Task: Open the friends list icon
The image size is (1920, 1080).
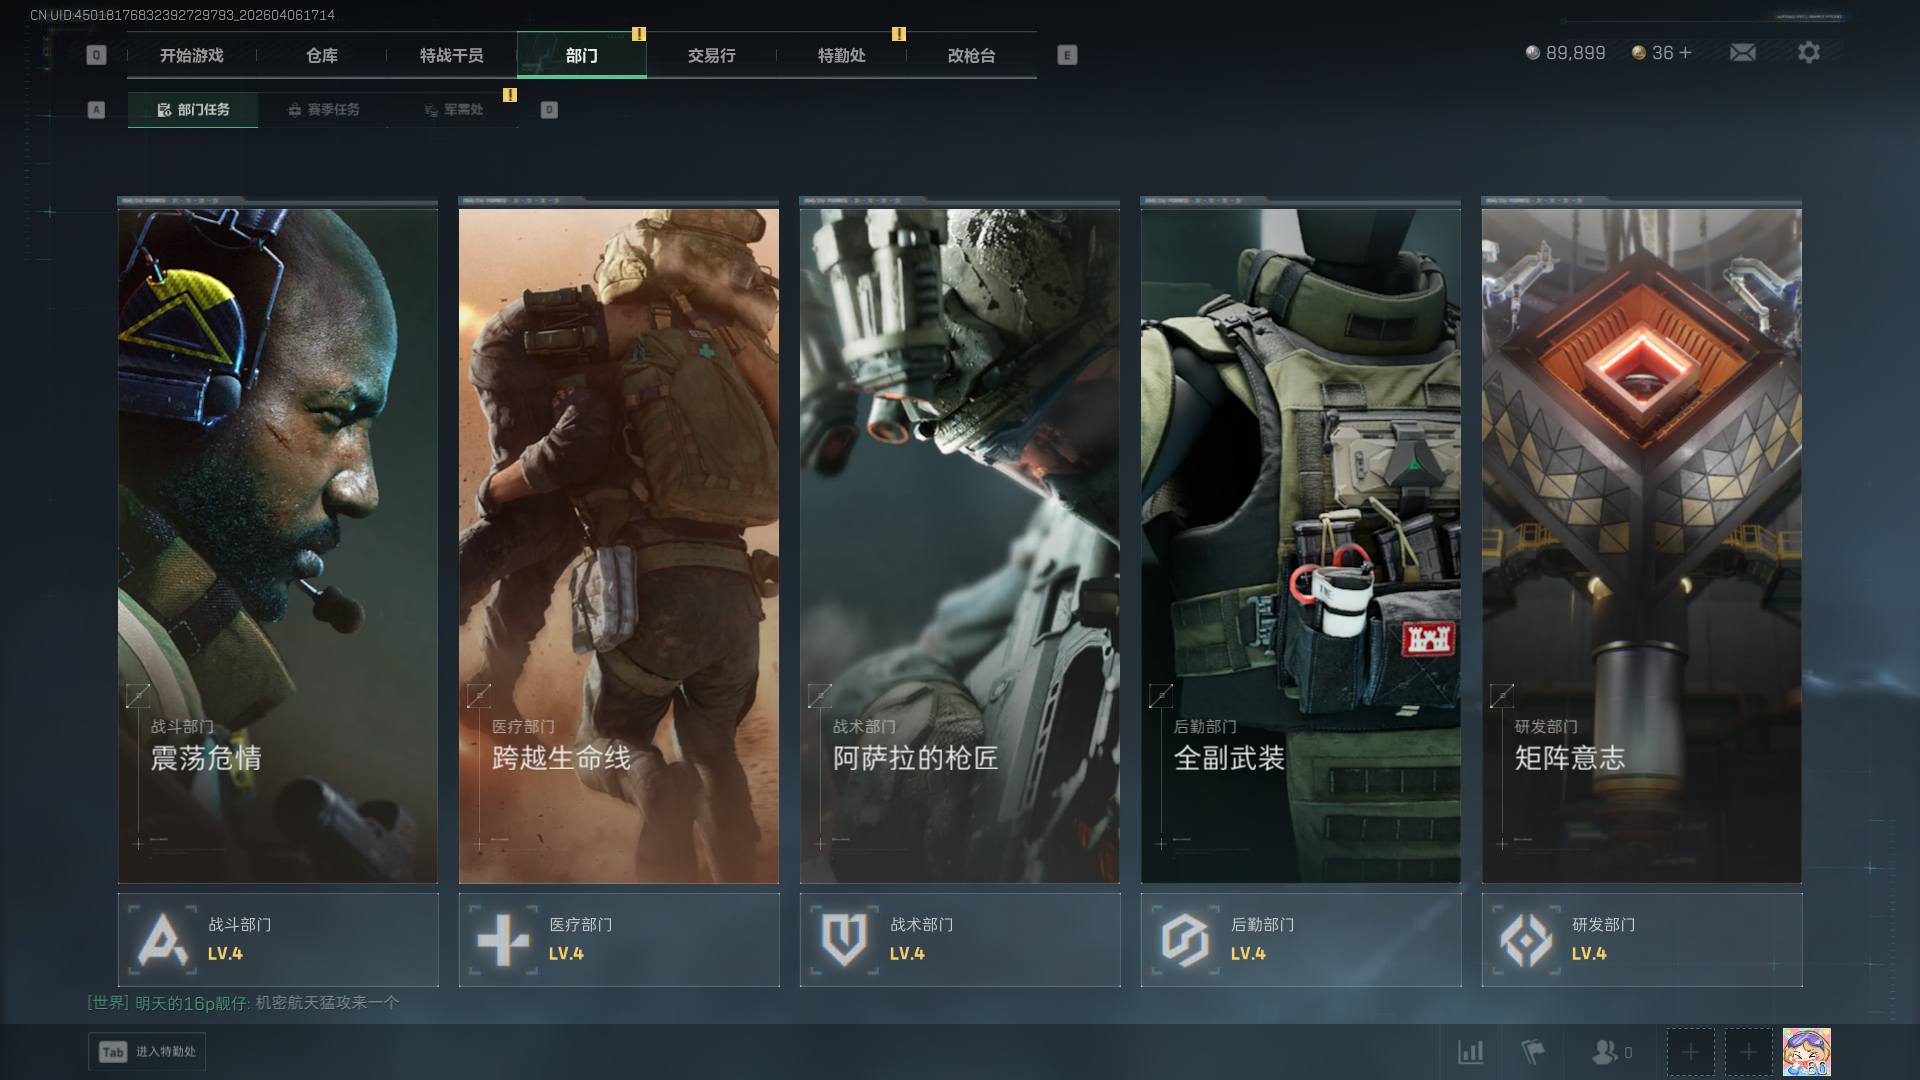Action: point(1606,1052)
